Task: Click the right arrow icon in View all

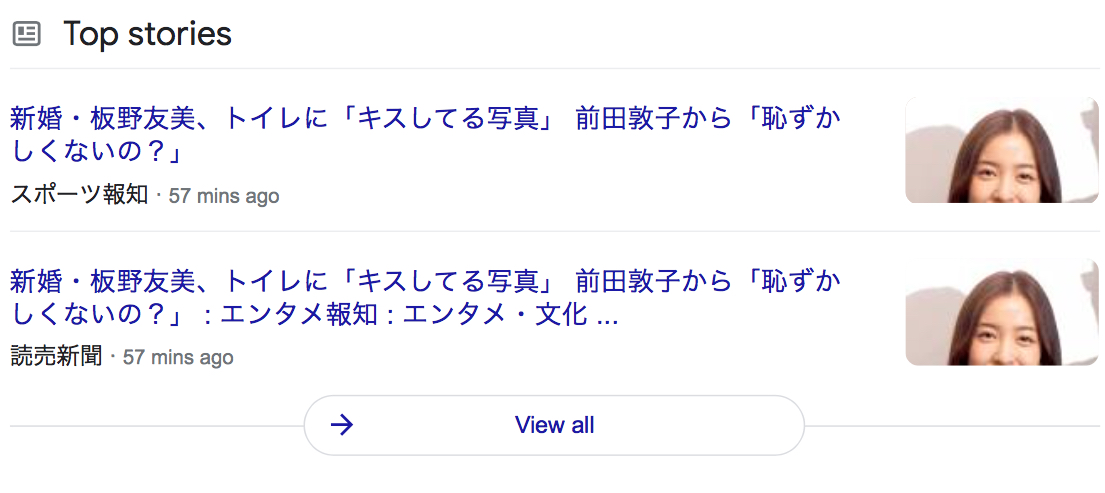Action: (x=342, y=425)
